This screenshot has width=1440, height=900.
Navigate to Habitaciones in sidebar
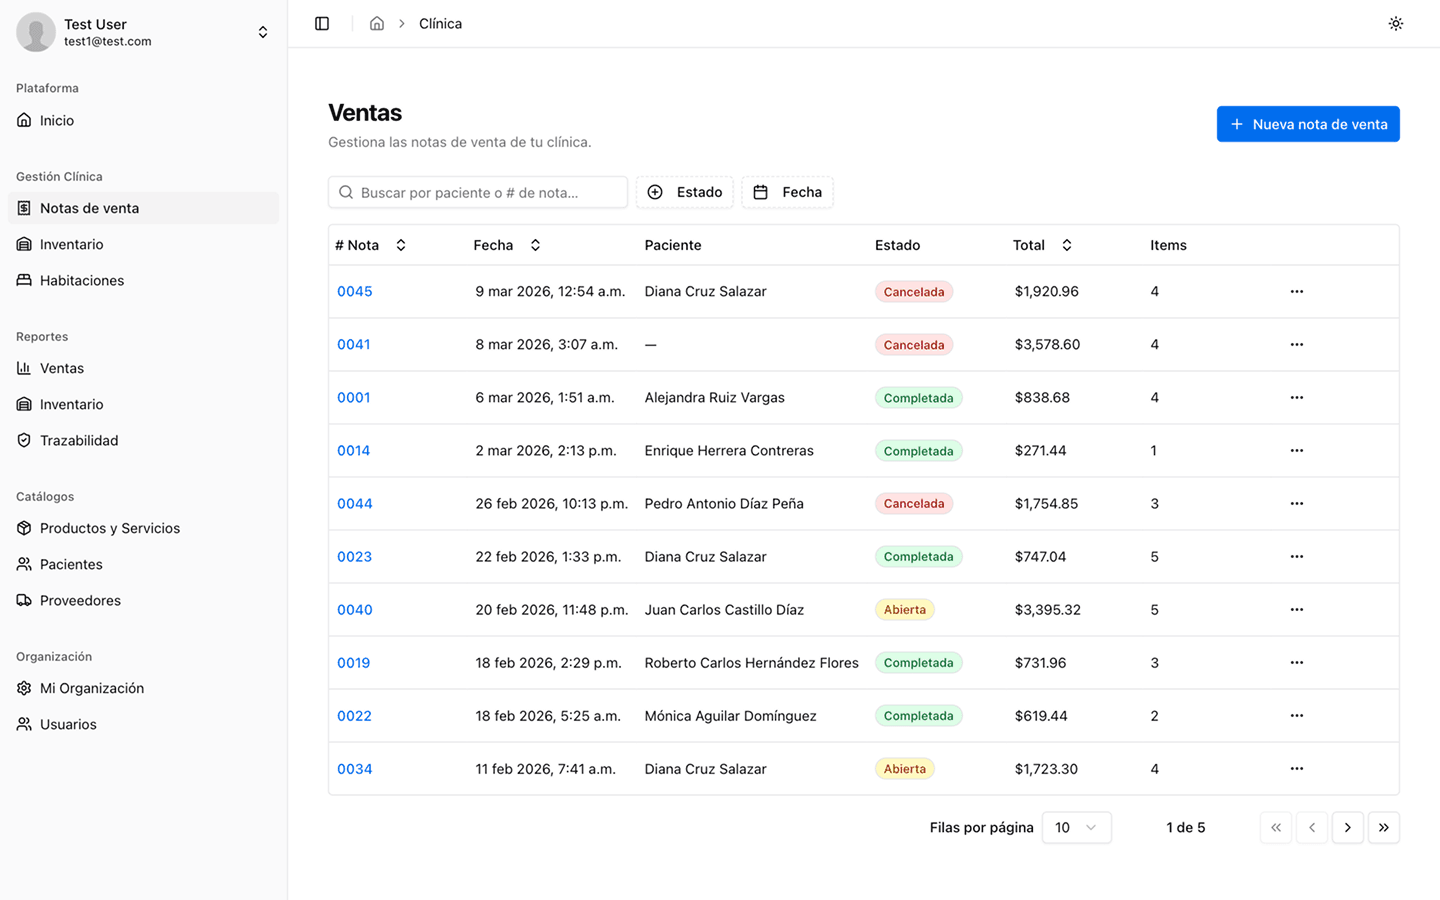(82, 280)
